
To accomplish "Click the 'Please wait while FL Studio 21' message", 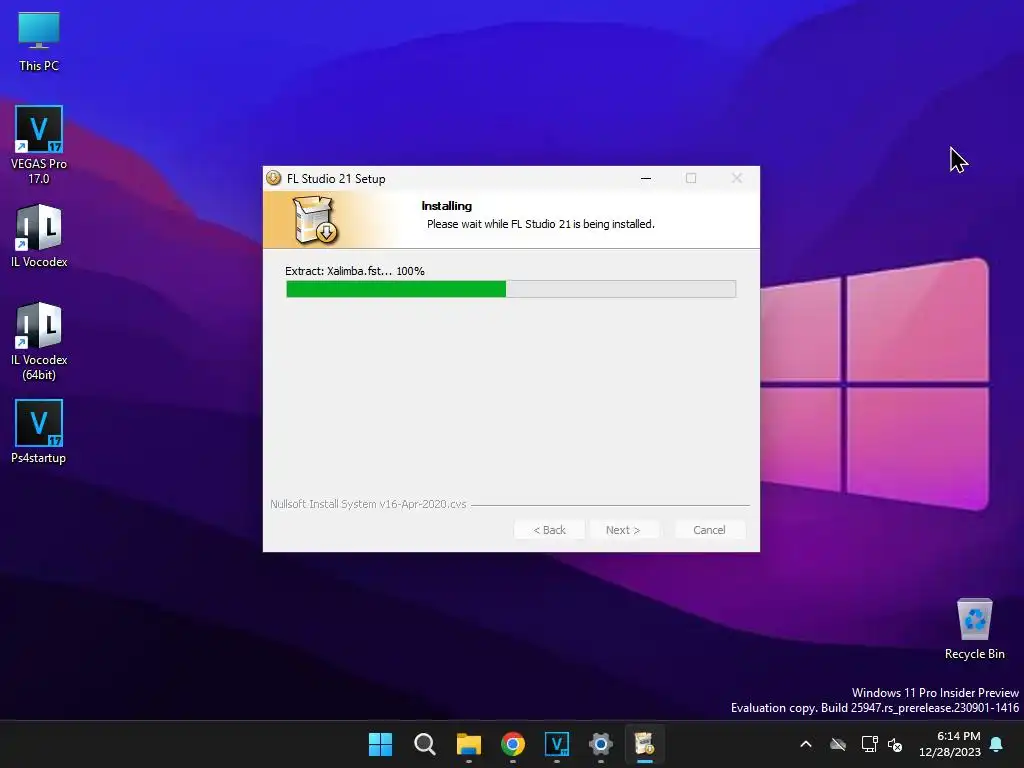I will click(541, 224).
